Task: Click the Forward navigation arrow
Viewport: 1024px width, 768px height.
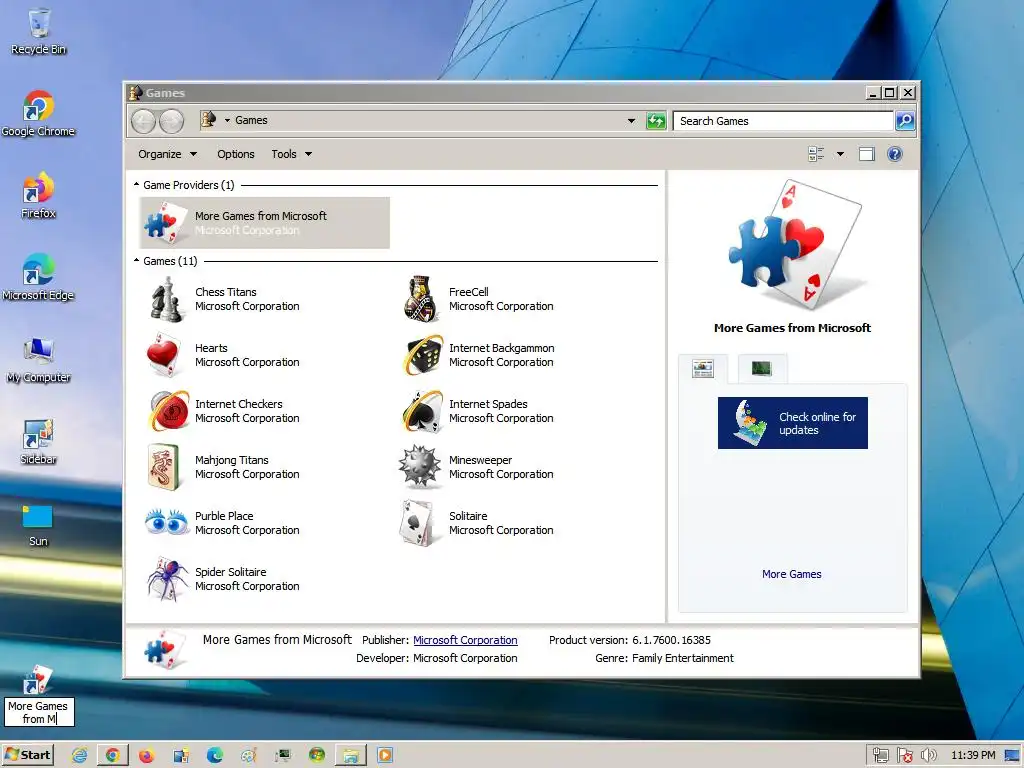Action: (x=171, y=121)
